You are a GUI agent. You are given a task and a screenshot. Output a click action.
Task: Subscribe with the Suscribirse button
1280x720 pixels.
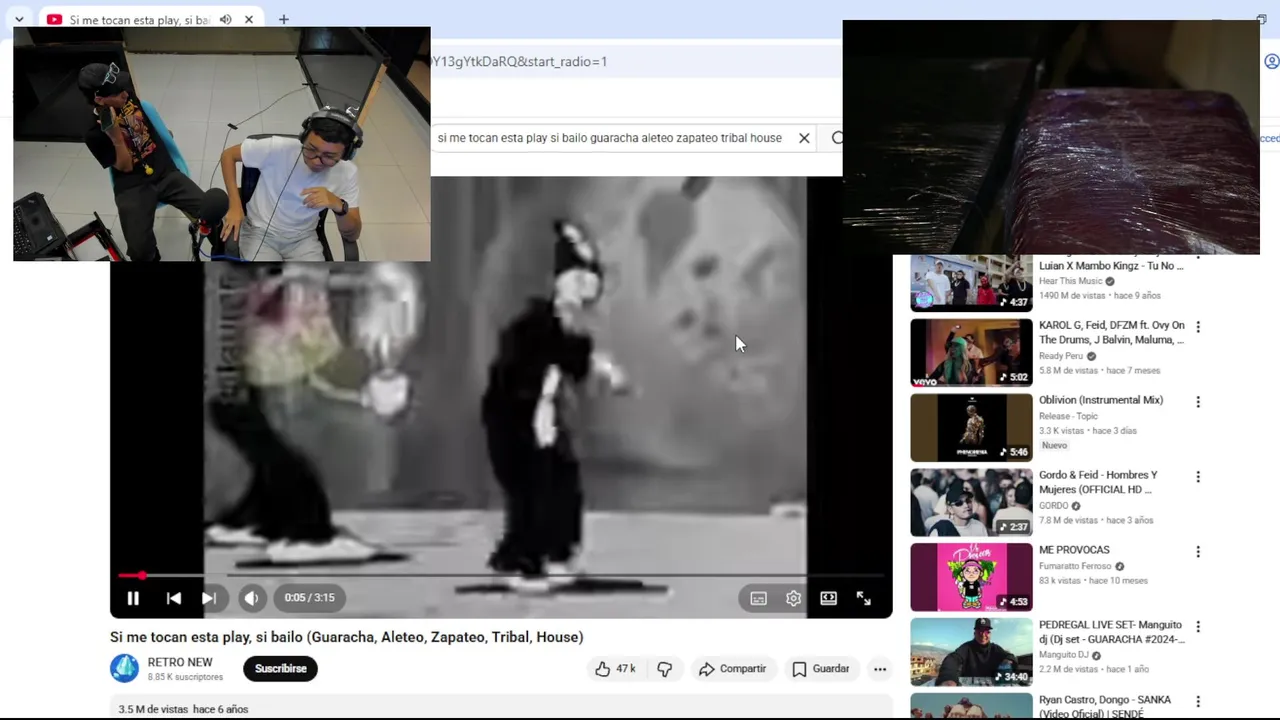(280, 669)
